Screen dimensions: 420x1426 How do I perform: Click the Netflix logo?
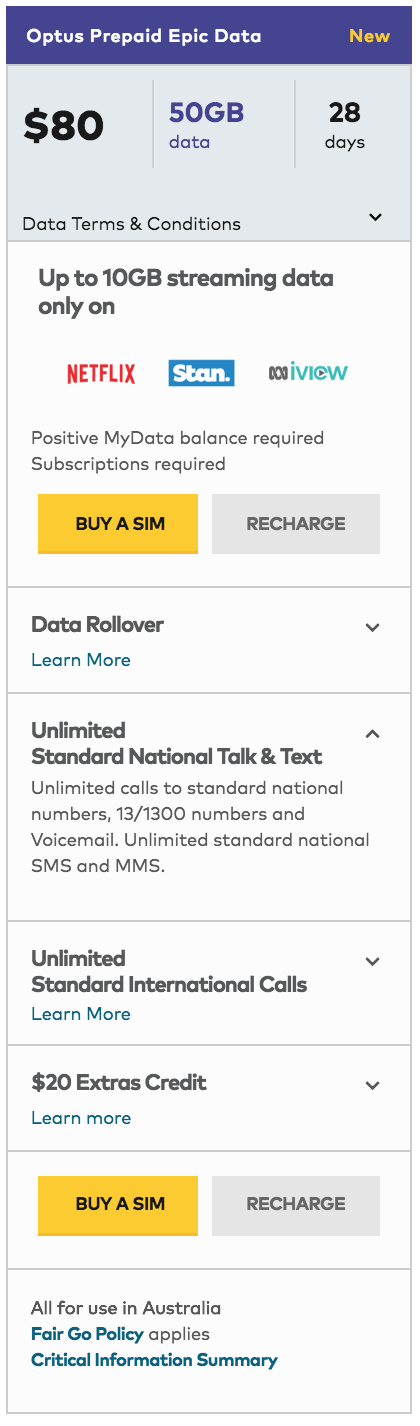point(101,374)
